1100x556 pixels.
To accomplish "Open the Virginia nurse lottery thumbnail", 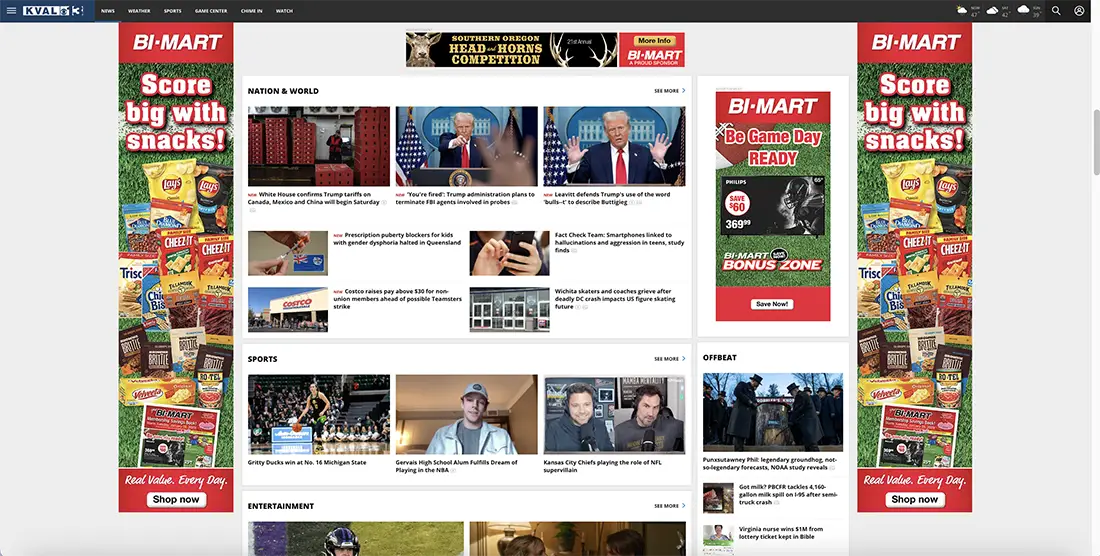I will coord(718,538).
